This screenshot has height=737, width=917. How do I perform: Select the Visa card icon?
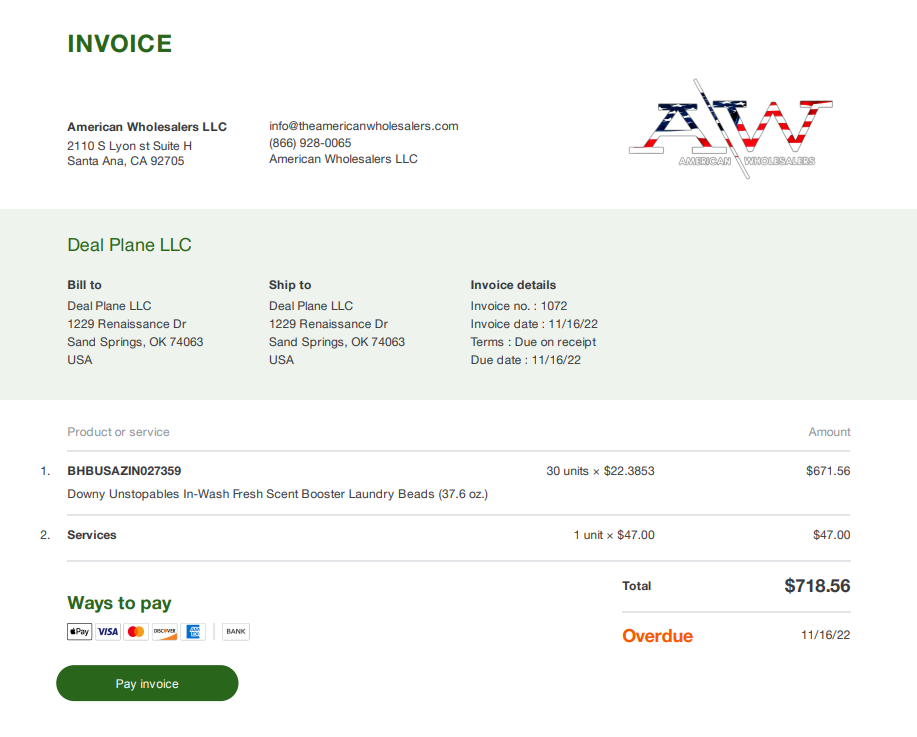[108, 632]
